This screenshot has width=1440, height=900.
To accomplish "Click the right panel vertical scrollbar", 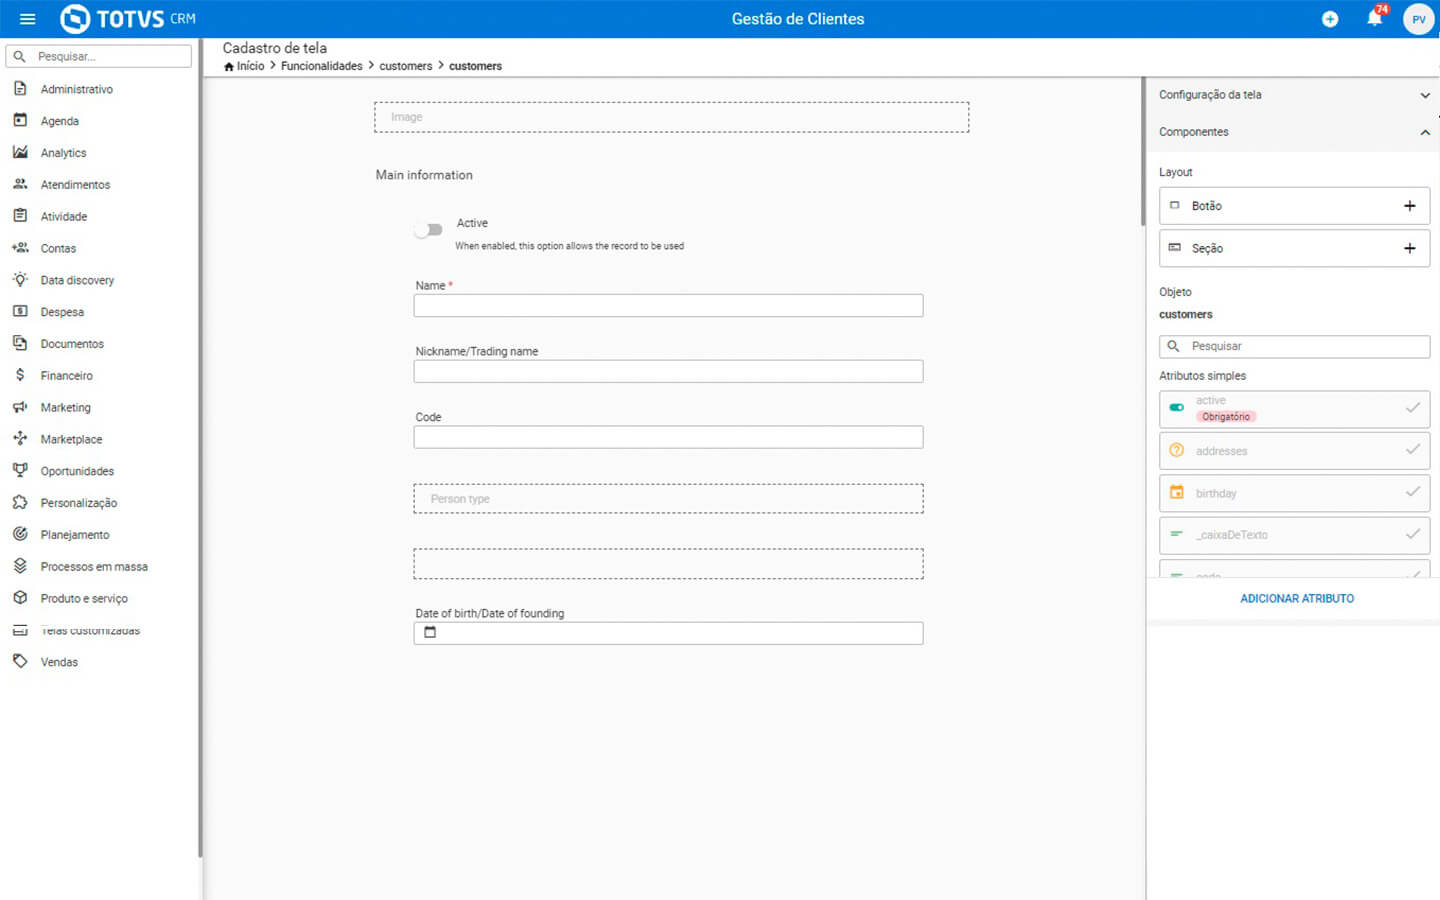I will tap(1143, 150).
